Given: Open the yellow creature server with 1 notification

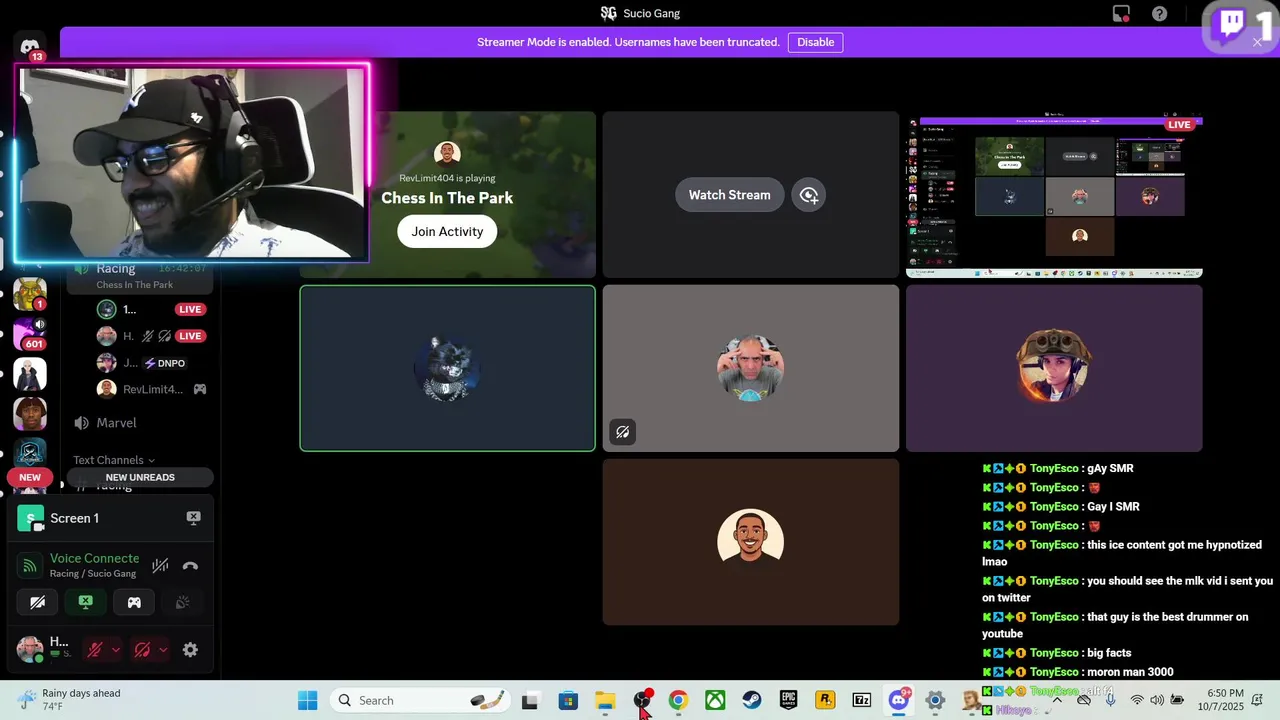Looking at the screenshot, I should [30, 295].
